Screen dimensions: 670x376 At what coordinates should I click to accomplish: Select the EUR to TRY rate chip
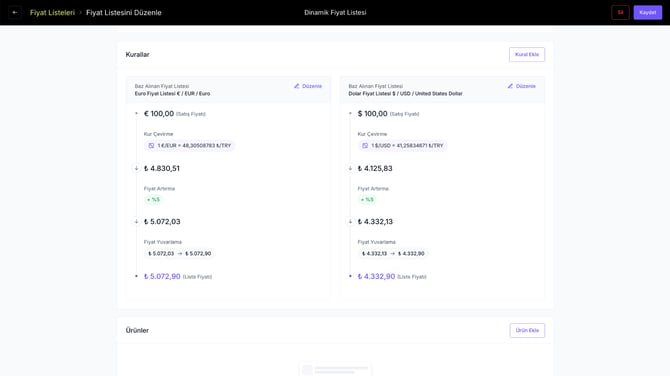190,146
